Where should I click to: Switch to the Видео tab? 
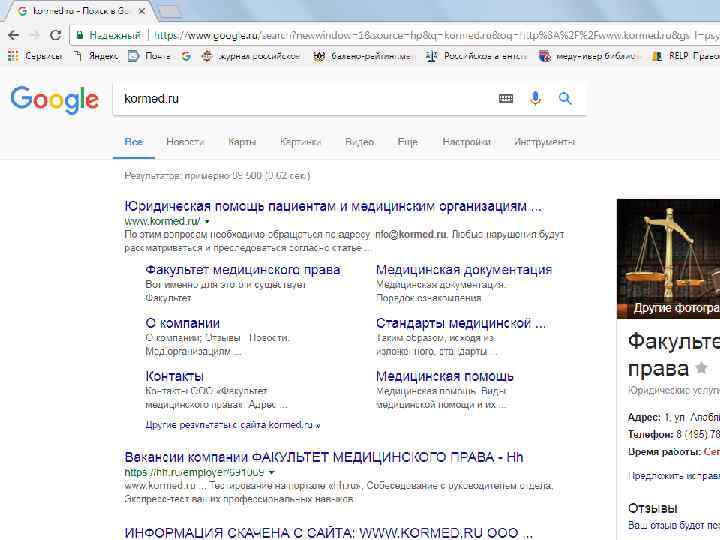tap(359, 142)
